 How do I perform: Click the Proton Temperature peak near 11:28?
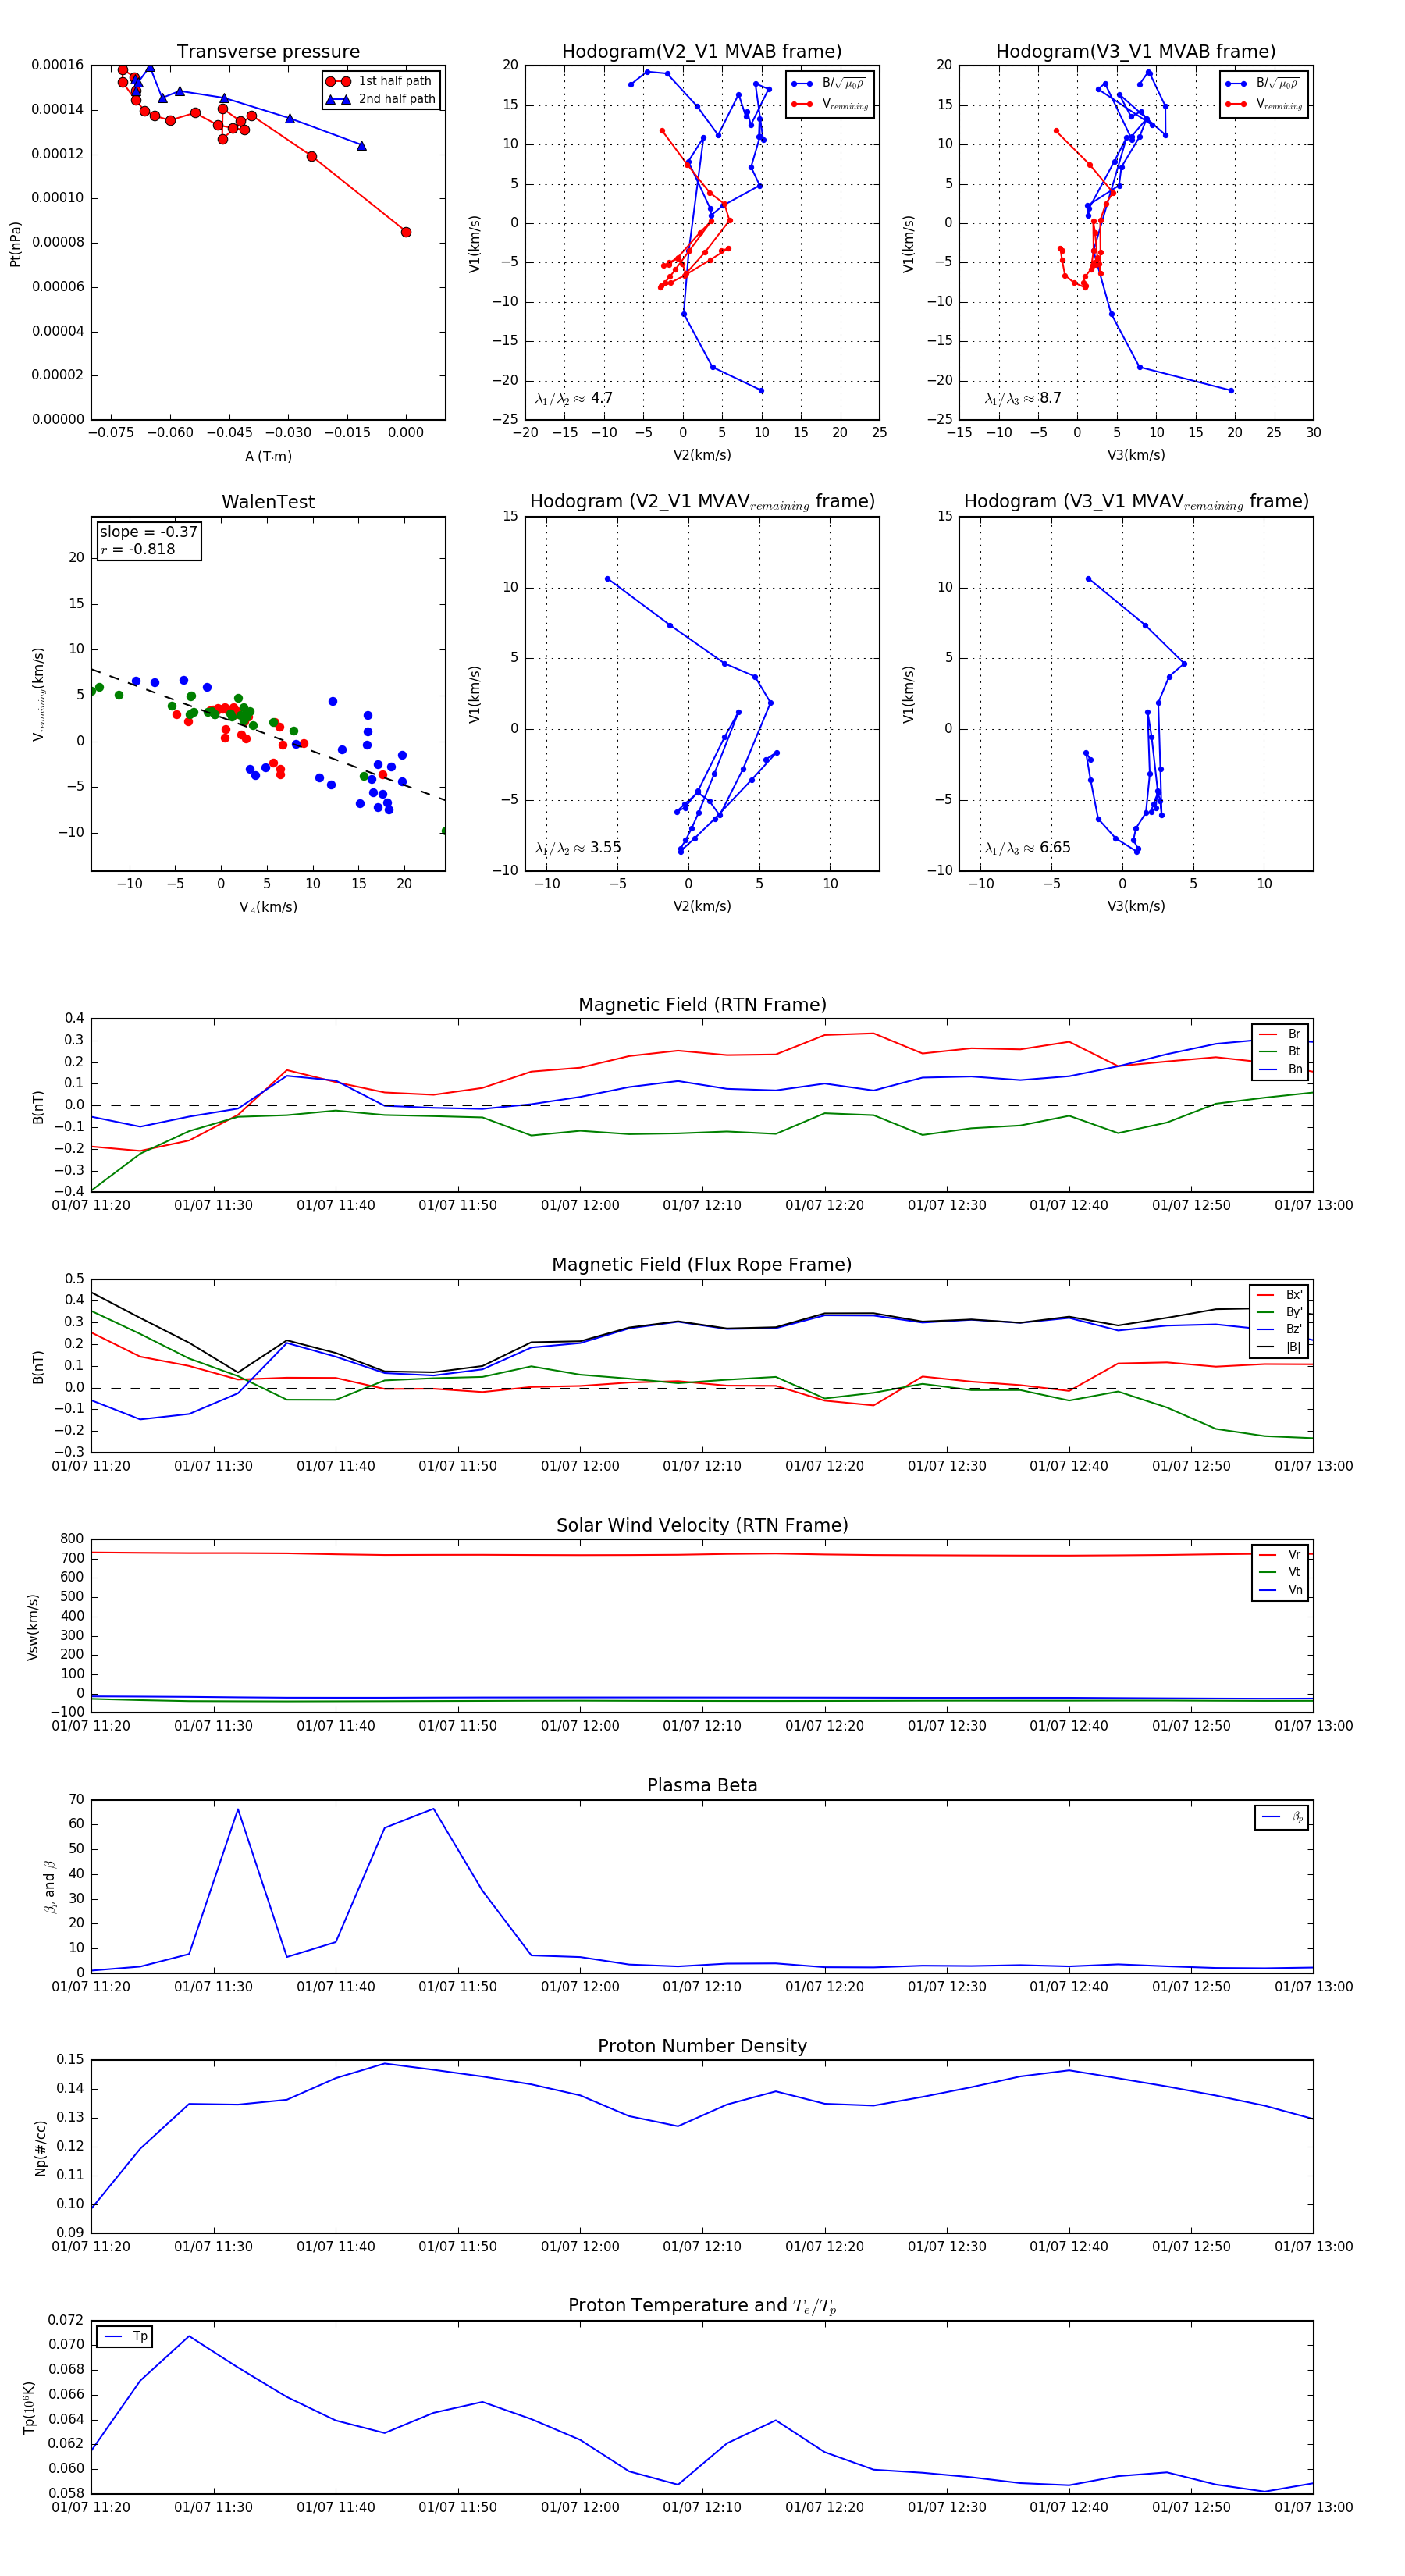[189, 2336]
